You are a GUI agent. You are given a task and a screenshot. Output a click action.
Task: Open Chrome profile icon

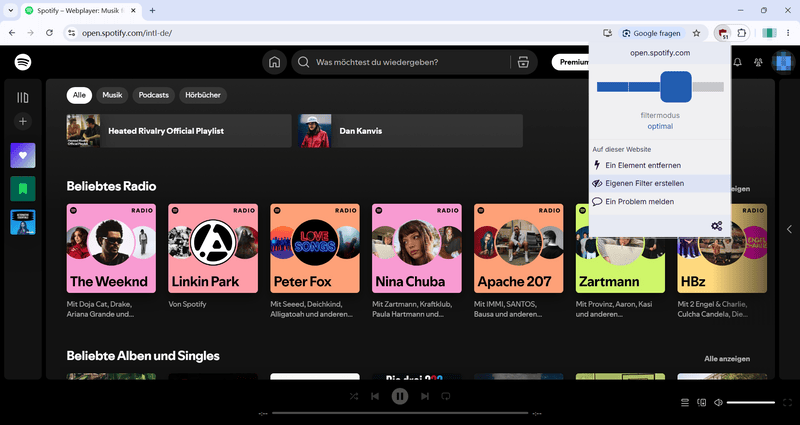pyautogui.click(x=769, y=33)
